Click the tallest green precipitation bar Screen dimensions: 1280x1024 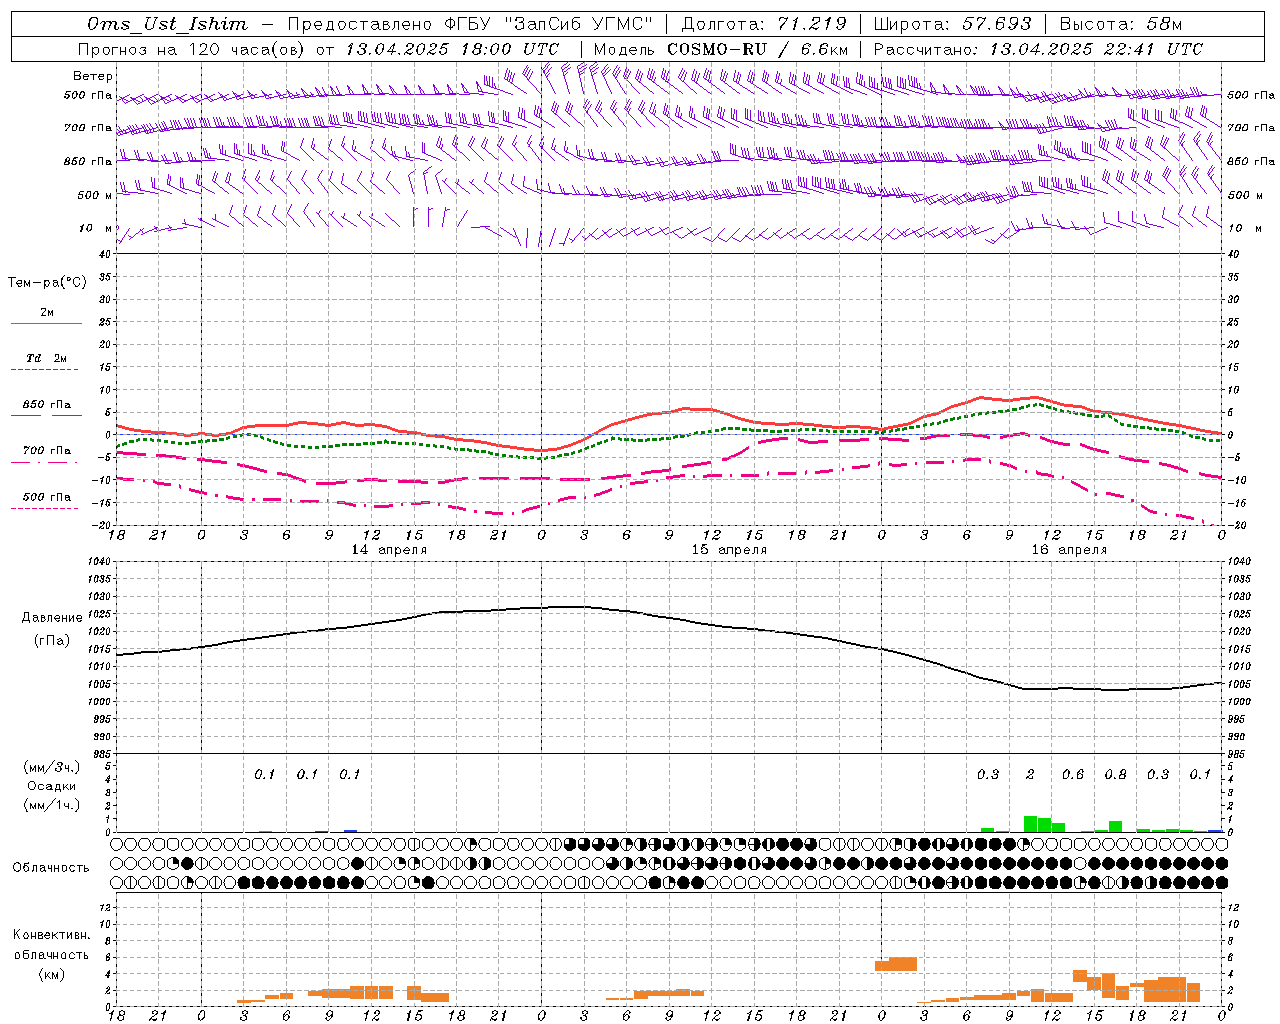[1030, 824]
